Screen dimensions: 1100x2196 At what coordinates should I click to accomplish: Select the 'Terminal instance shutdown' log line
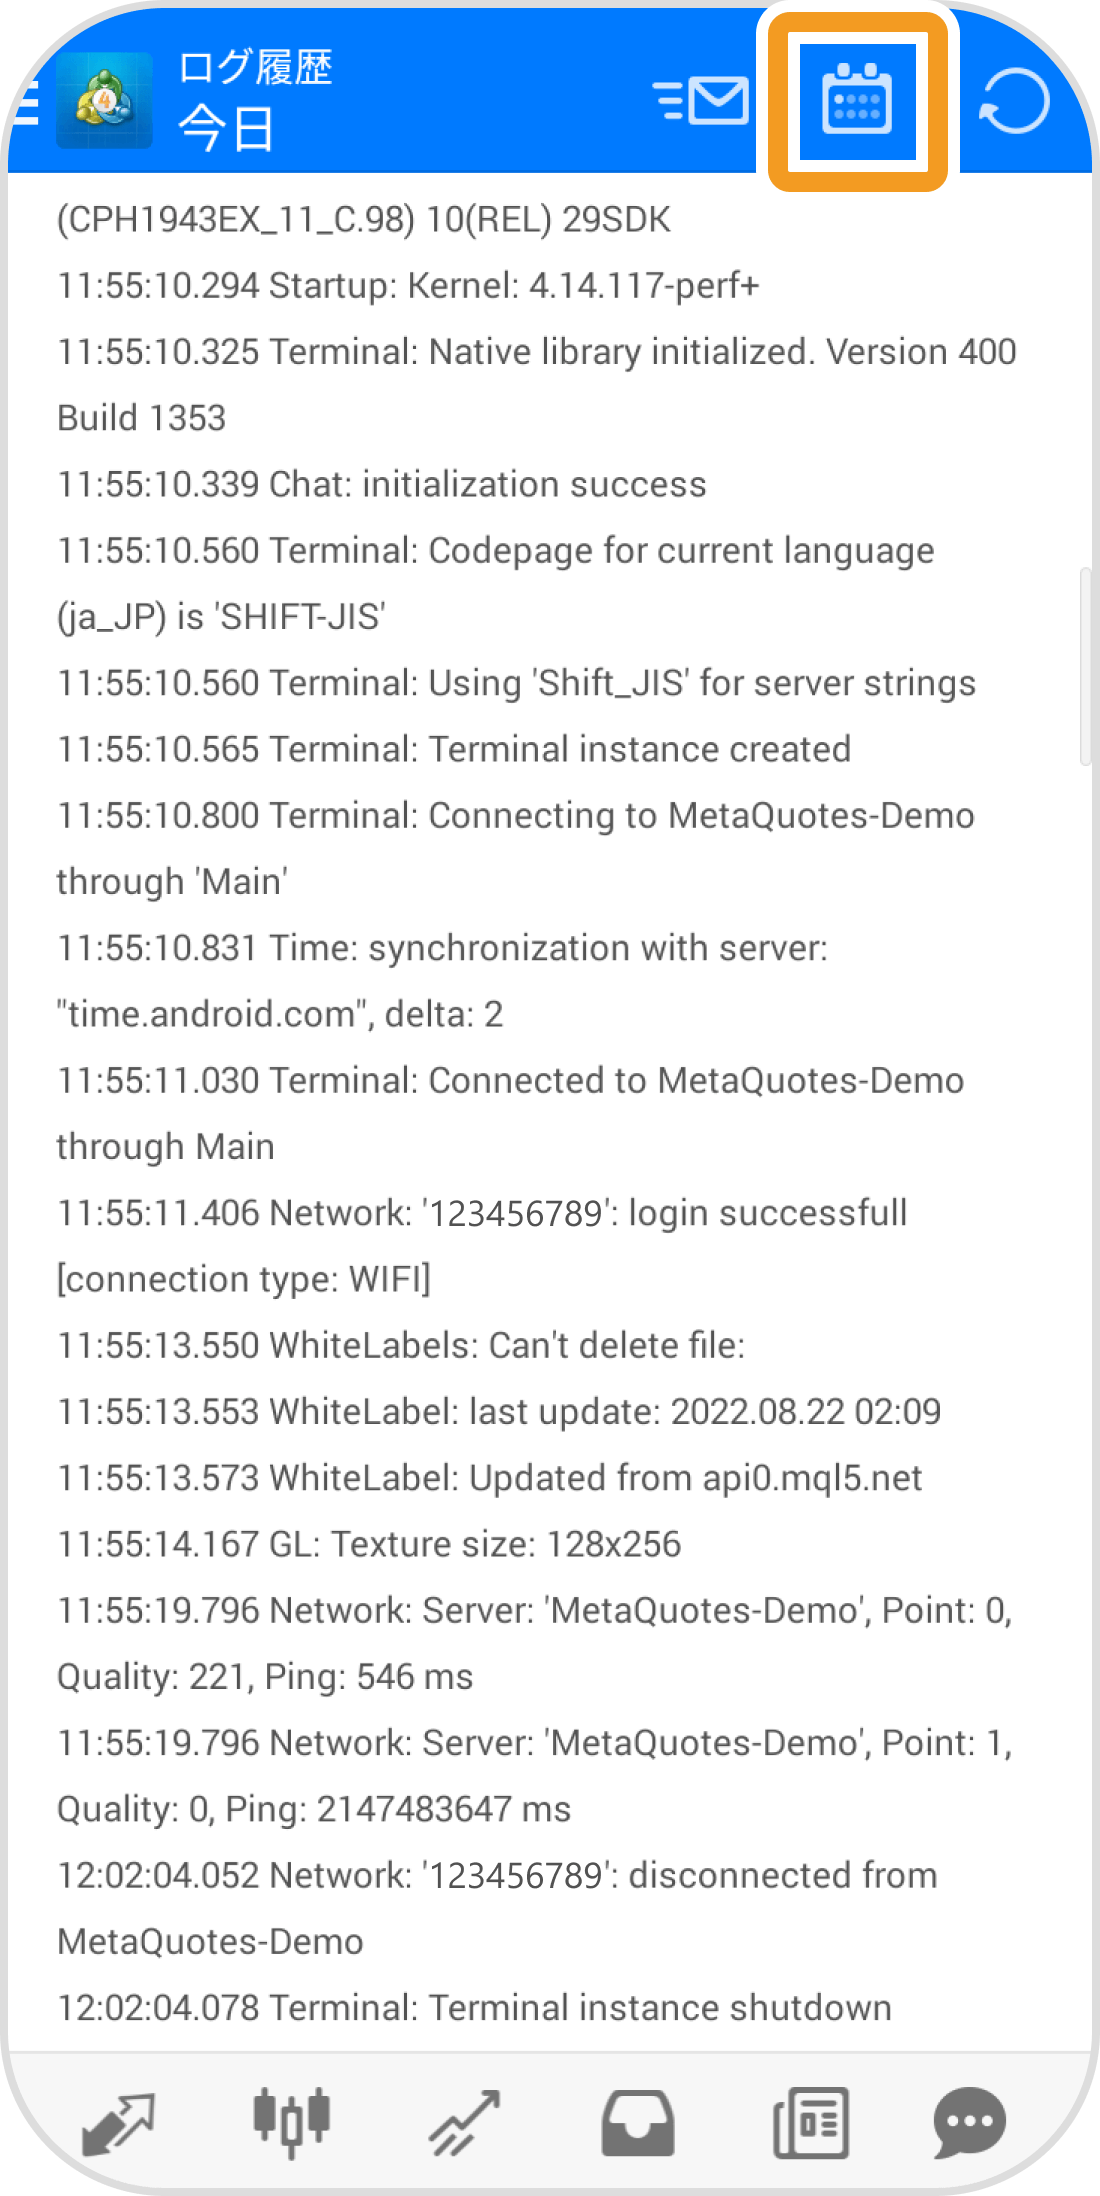pyautogui.click(x=474, y=2008)
